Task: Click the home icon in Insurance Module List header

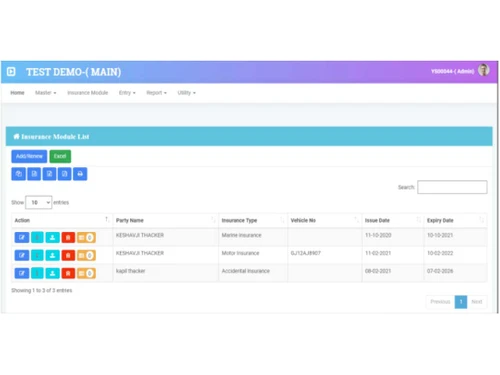Action: (16, 136)
